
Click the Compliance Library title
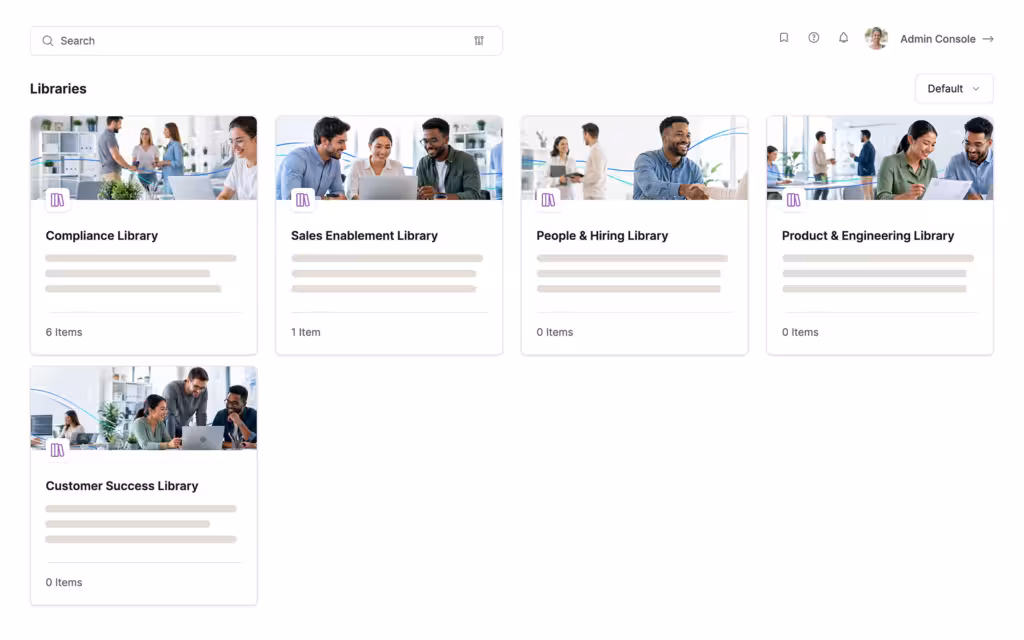coord(102,236)
